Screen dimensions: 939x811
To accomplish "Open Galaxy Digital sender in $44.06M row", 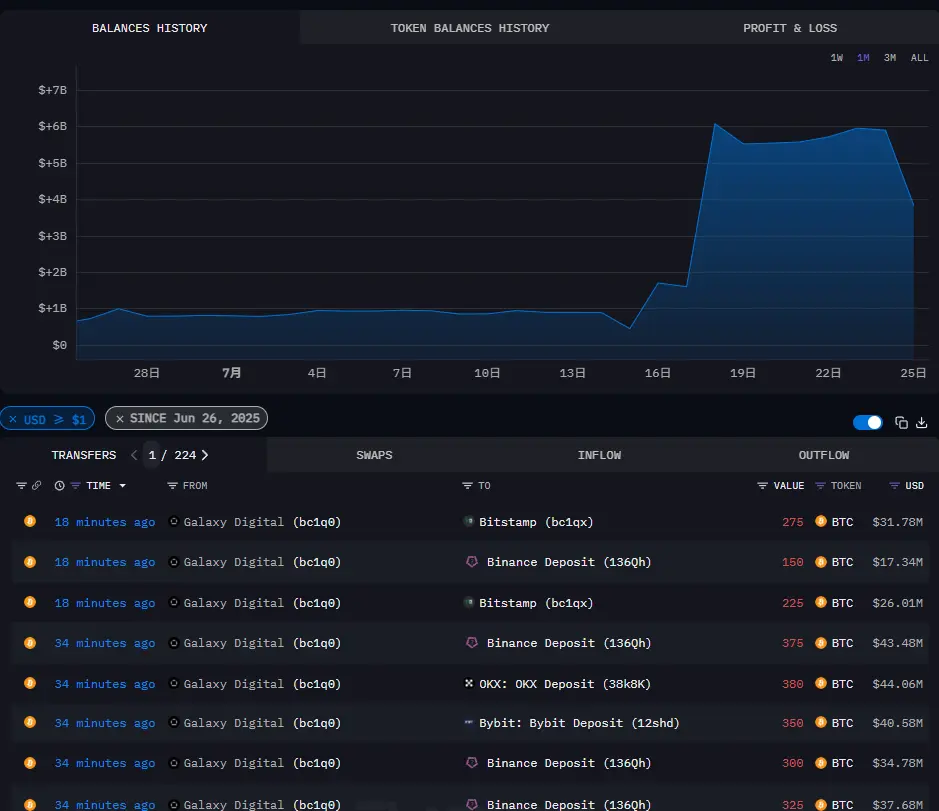I will [262, 684].
